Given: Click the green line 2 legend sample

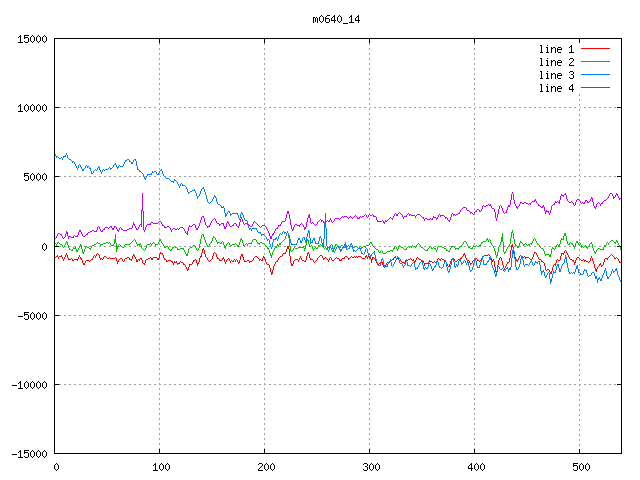Looking at the screenshot, I should tap(595, 62).
